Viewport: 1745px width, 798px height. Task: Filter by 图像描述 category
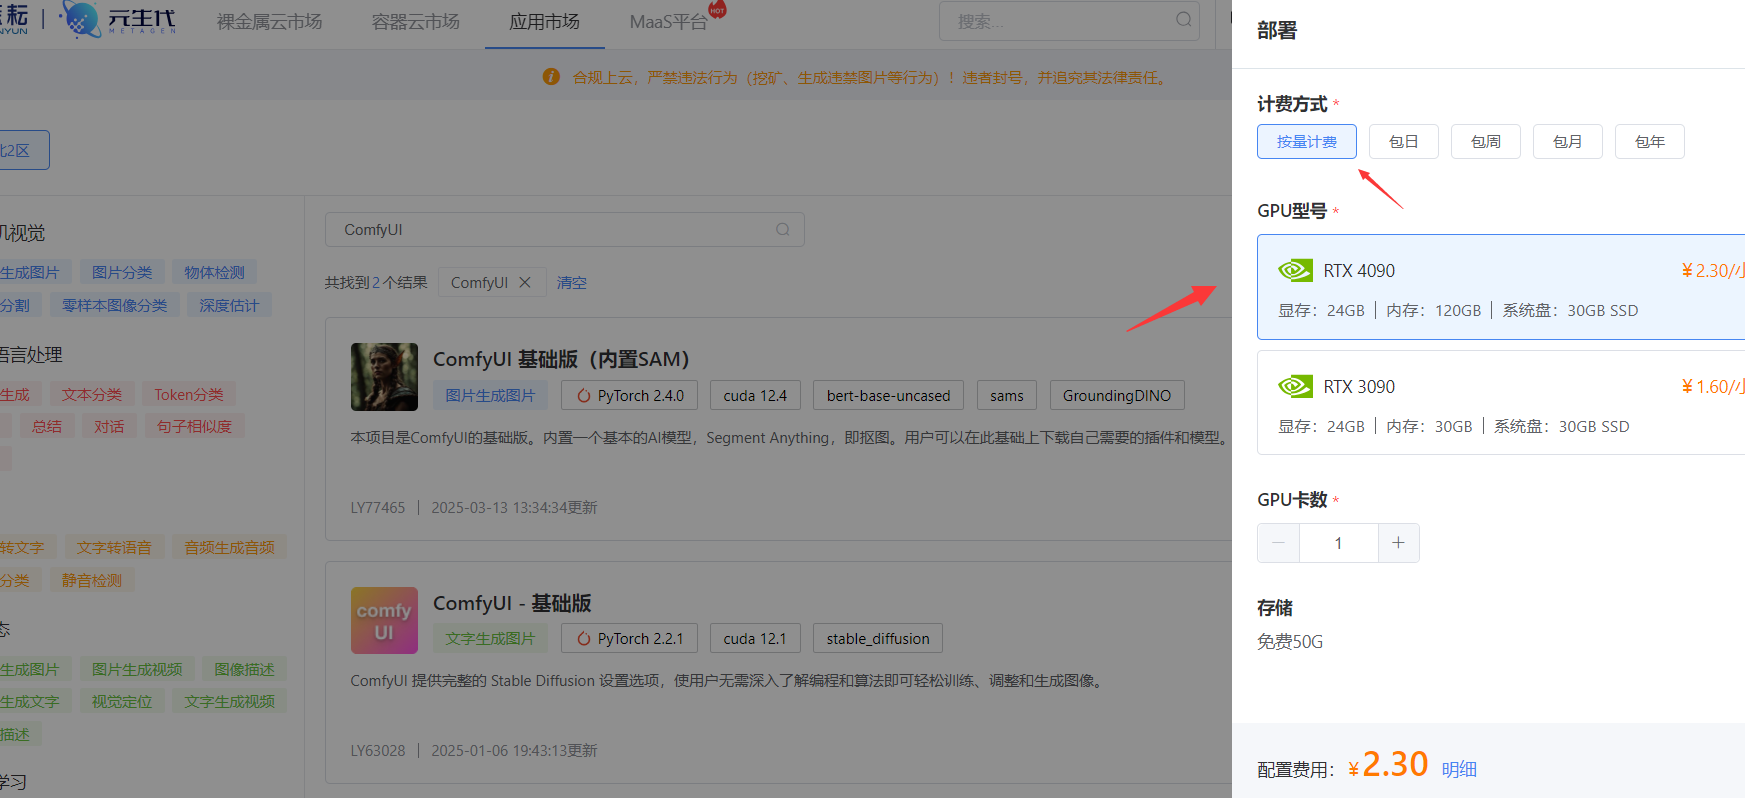click(x=244, y=669)
